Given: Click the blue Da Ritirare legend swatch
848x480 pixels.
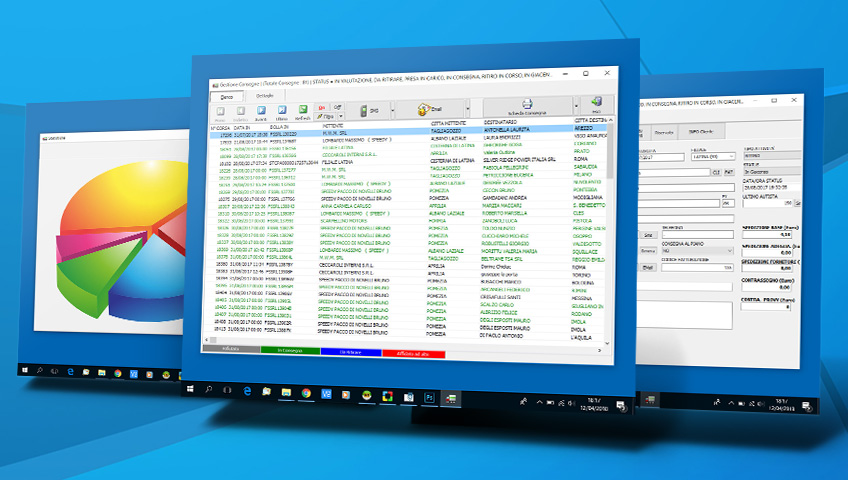Looking at the screenshot, I should 350,352.
